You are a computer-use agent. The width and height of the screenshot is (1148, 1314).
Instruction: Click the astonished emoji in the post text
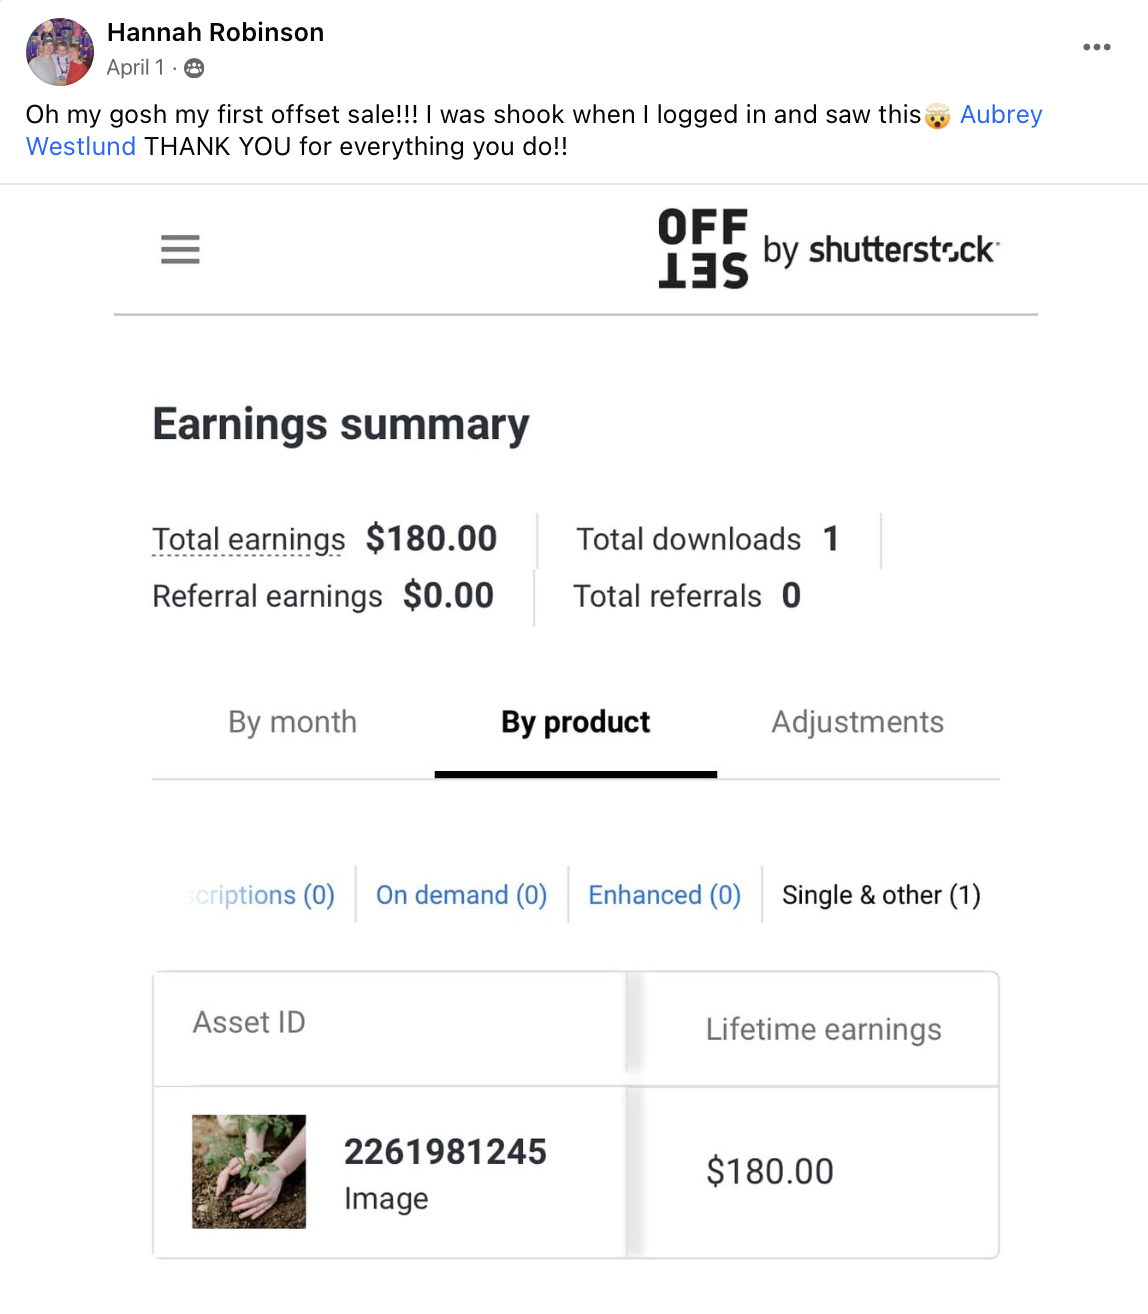pyautogui.click(x=937, y=116)
